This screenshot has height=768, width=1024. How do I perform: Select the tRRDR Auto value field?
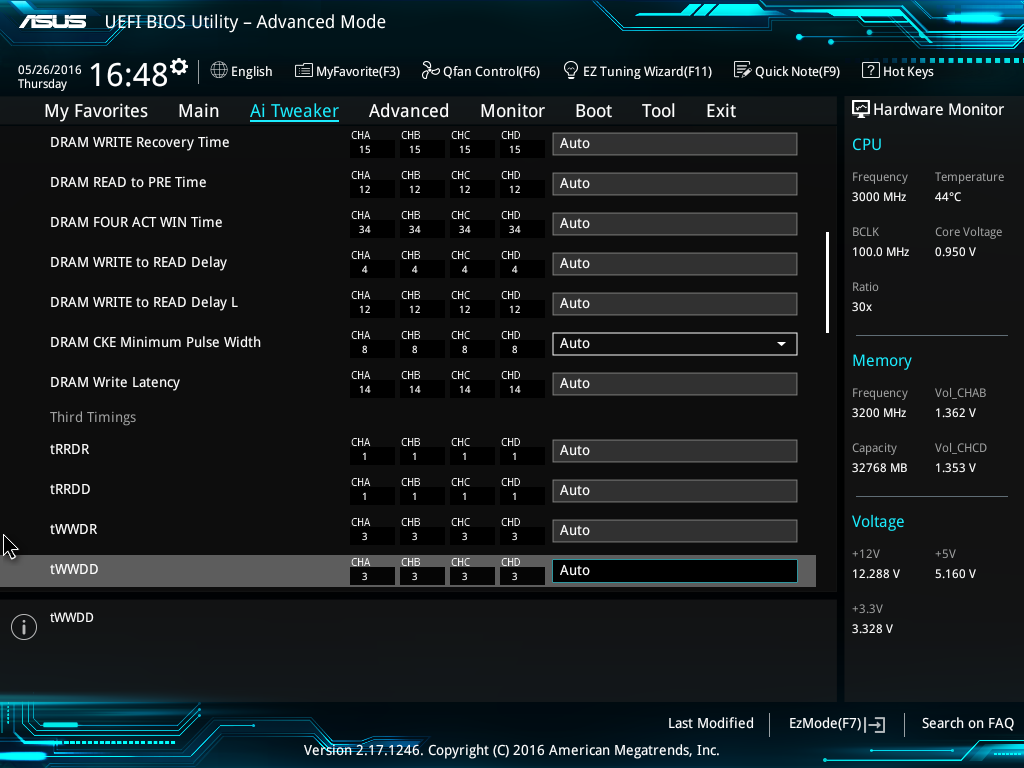(675, 451)
